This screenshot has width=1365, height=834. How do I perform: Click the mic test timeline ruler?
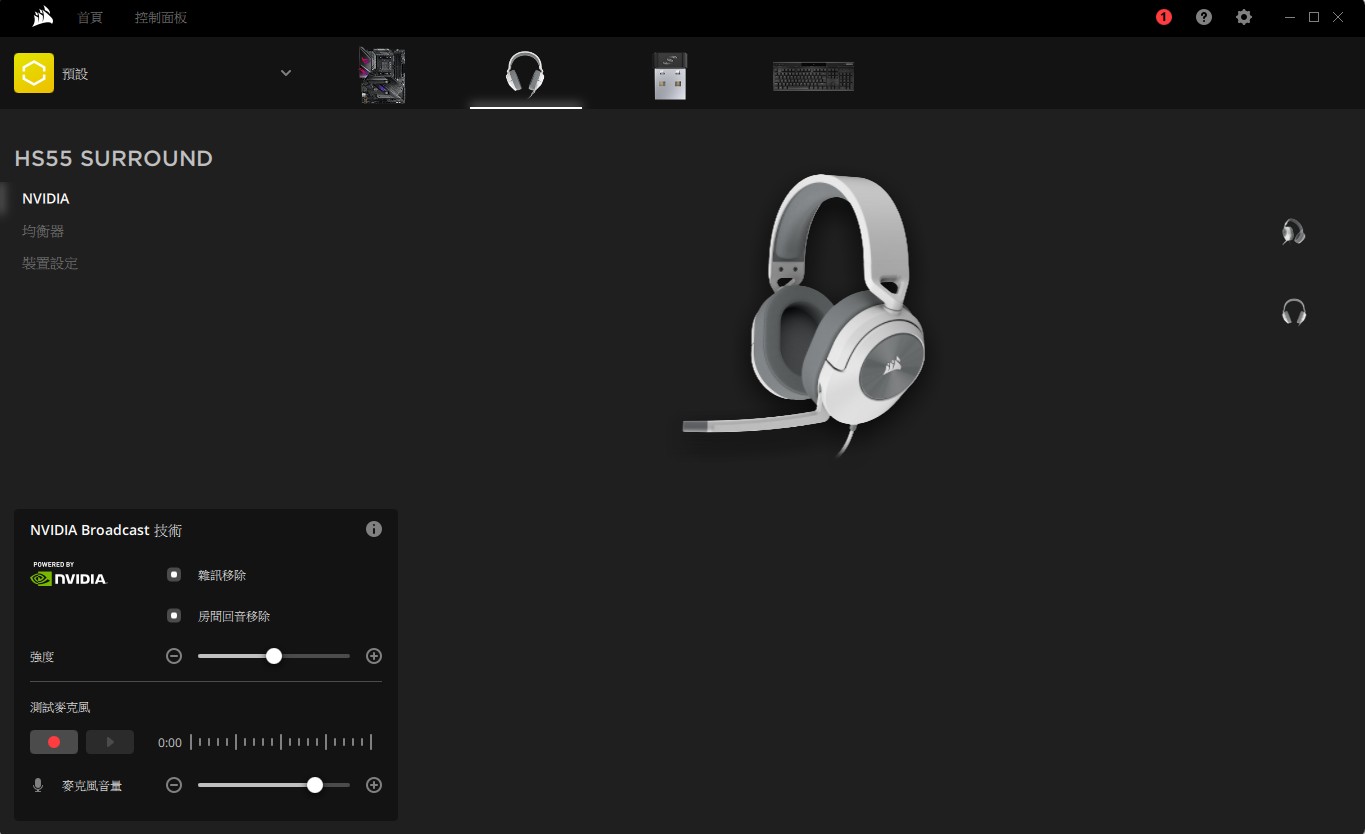click(281, 742)
